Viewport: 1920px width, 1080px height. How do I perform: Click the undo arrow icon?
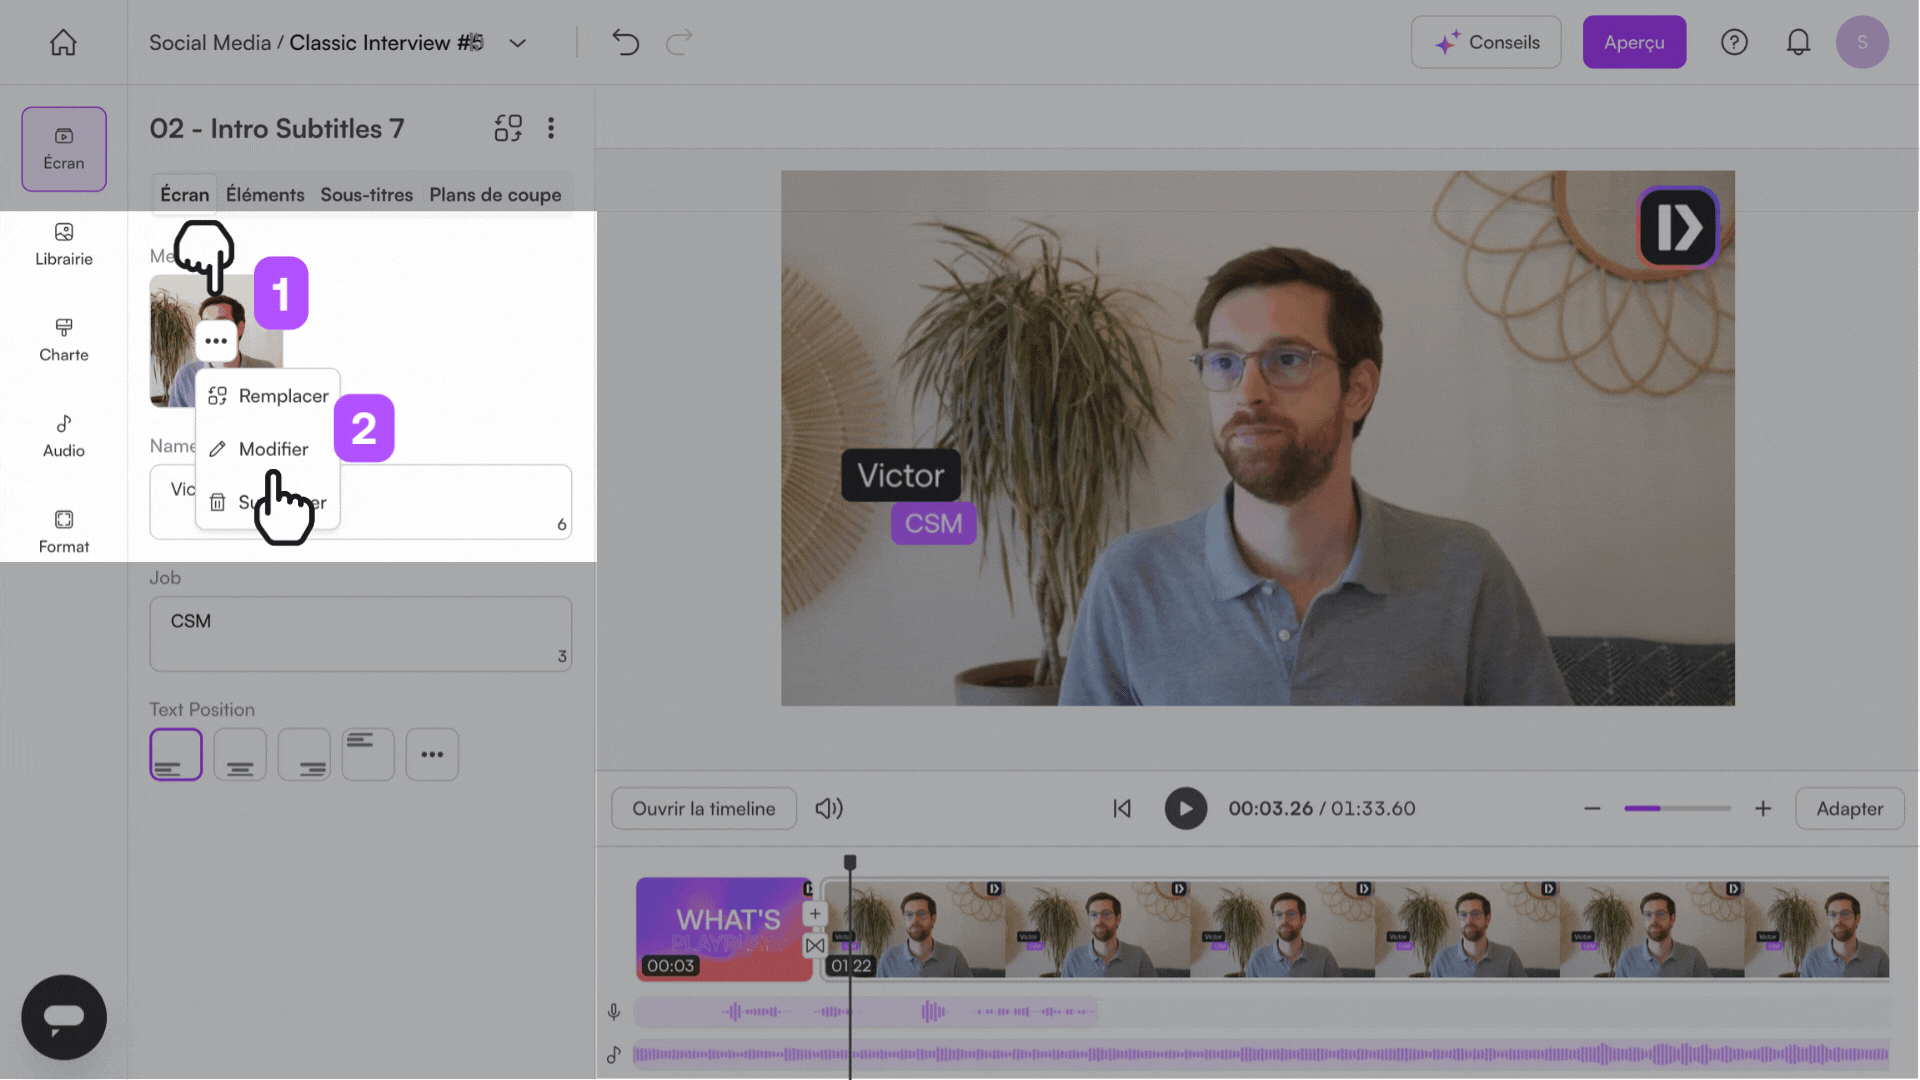(625, 42)
